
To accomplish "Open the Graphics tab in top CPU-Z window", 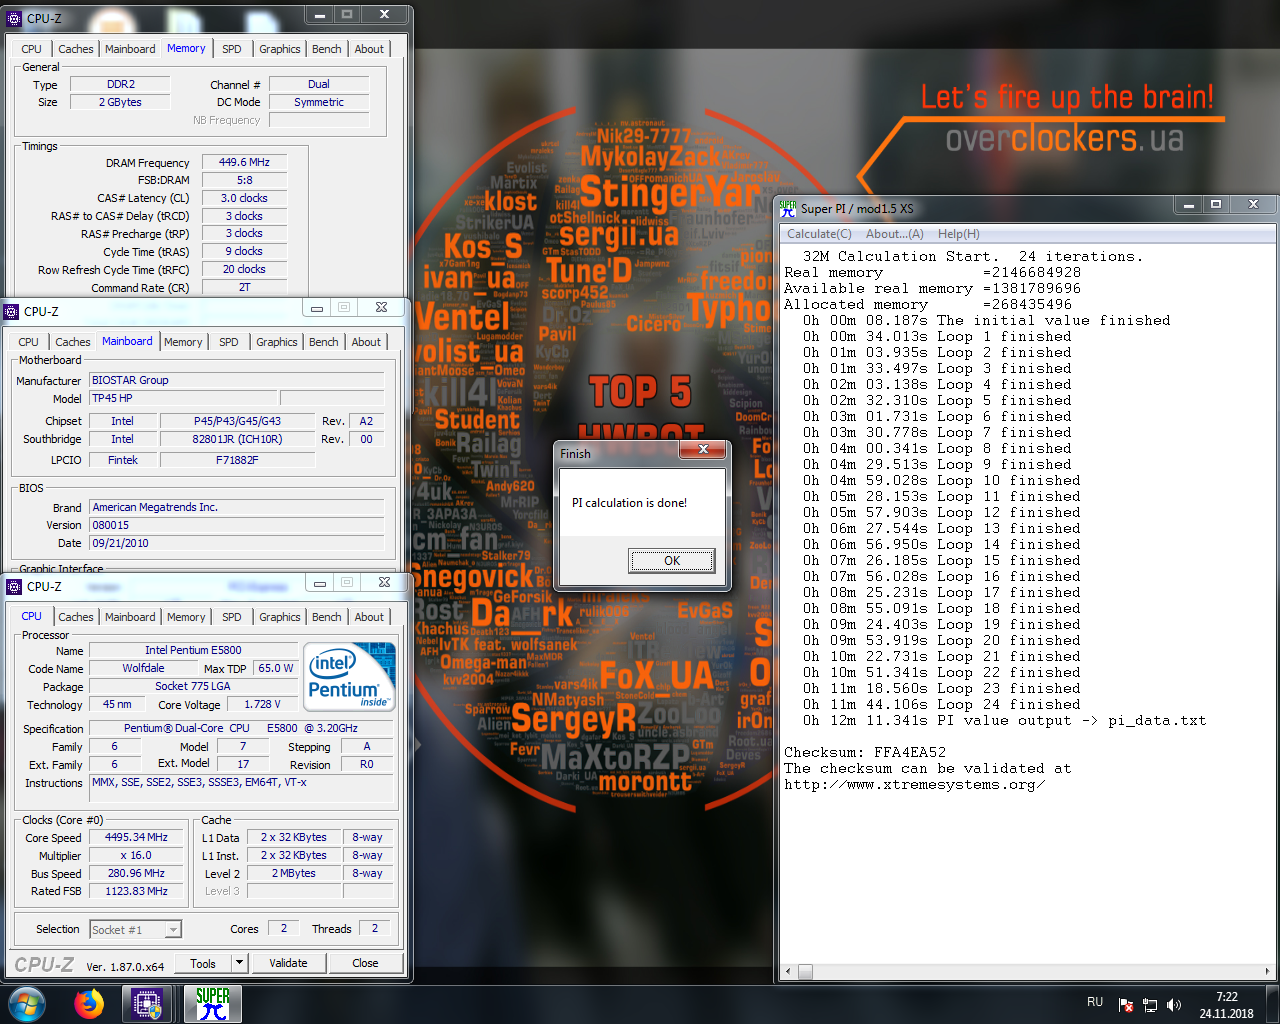I will point(280,49).
